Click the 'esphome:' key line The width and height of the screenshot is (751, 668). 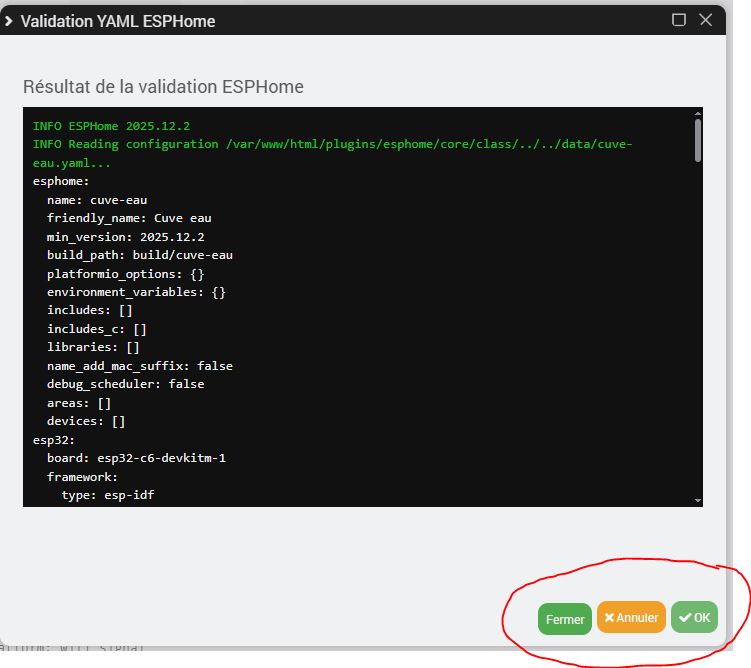[x=61, y=181]
